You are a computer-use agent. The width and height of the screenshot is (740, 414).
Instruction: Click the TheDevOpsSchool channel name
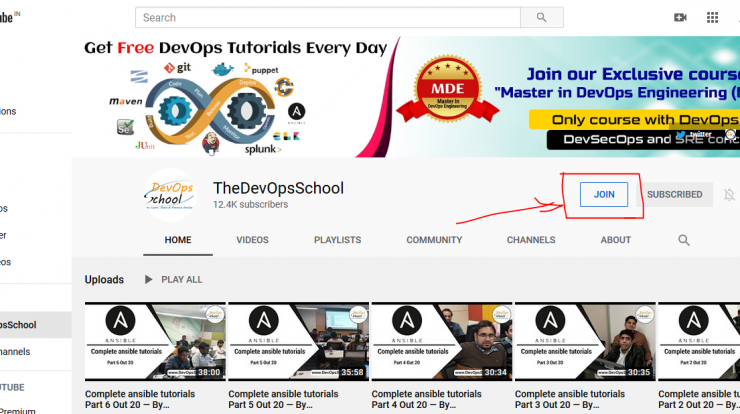278,188
